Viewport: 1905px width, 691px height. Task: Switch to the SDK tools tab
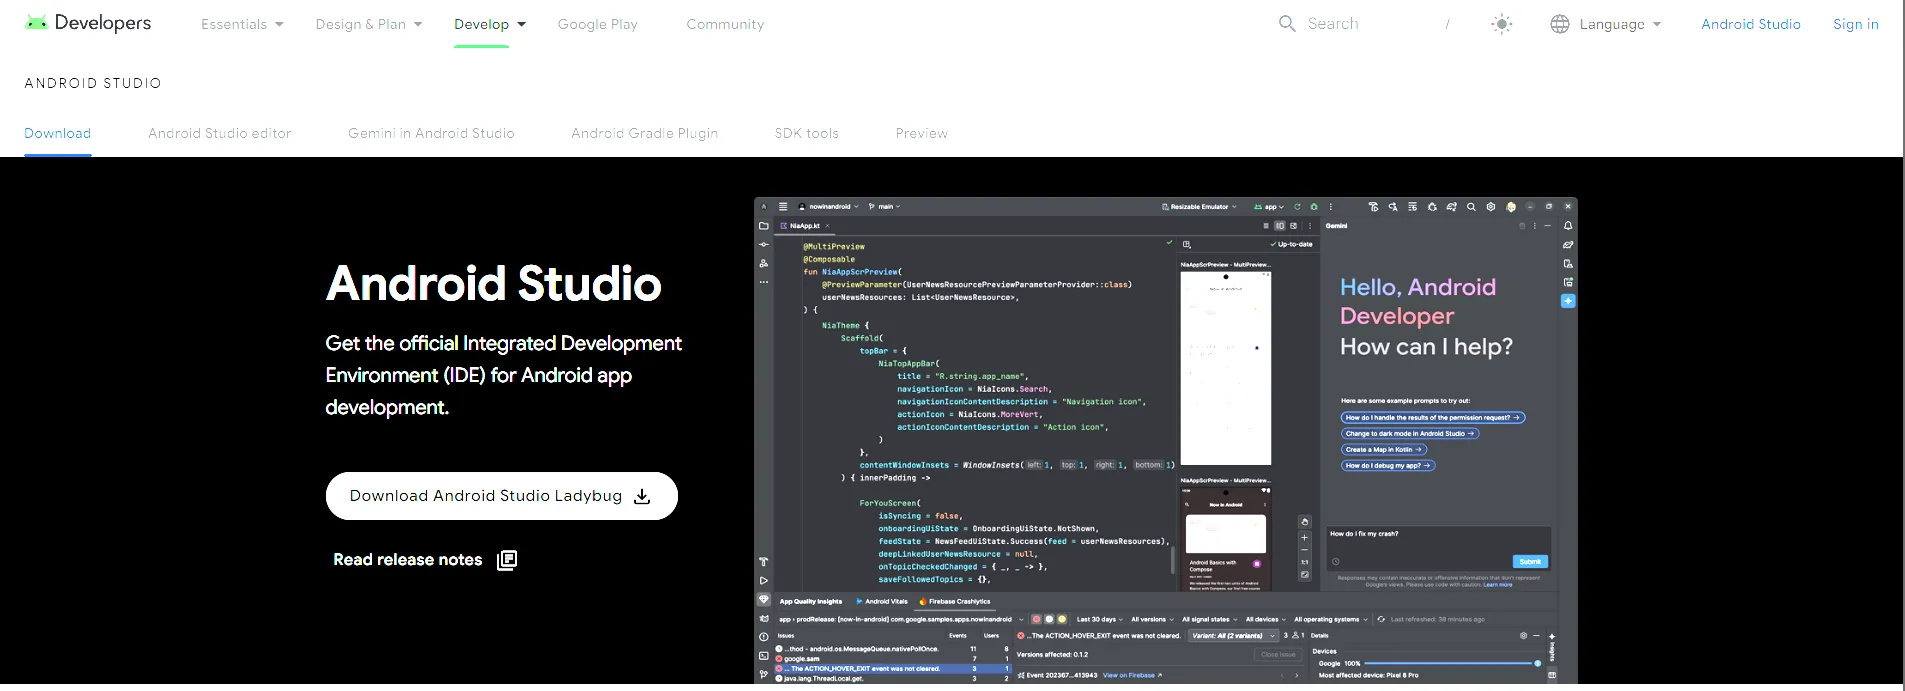pyautogui.click(x=807, y=133)
